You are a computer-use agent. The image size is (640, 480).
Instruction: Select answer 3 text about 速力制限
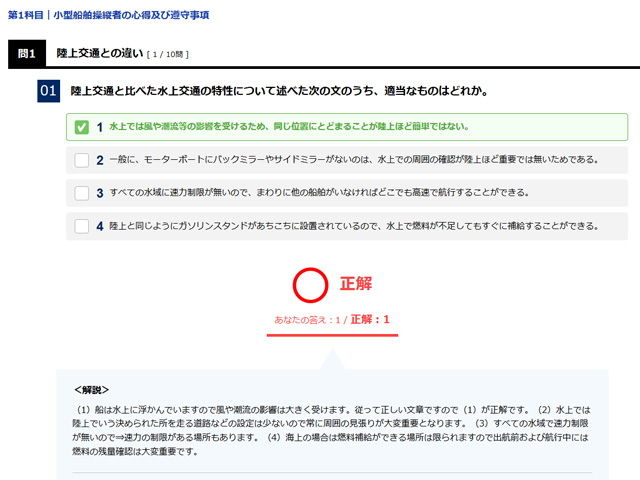pos(319,193)
